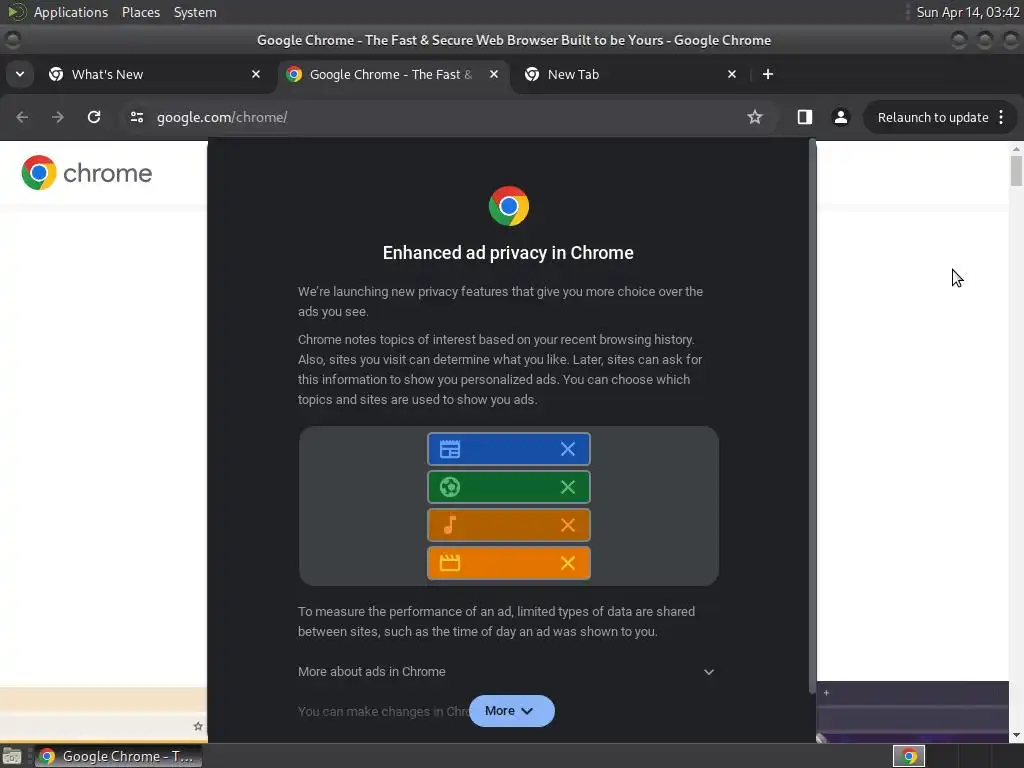Close the What's New tab
1024x768 pixels.
(x=256, y=74)
